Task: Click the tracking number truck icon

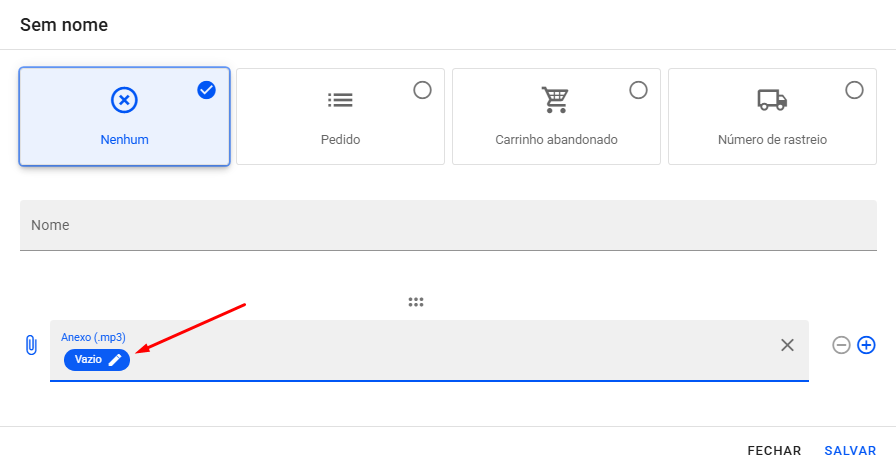Action: click(771, 100)
